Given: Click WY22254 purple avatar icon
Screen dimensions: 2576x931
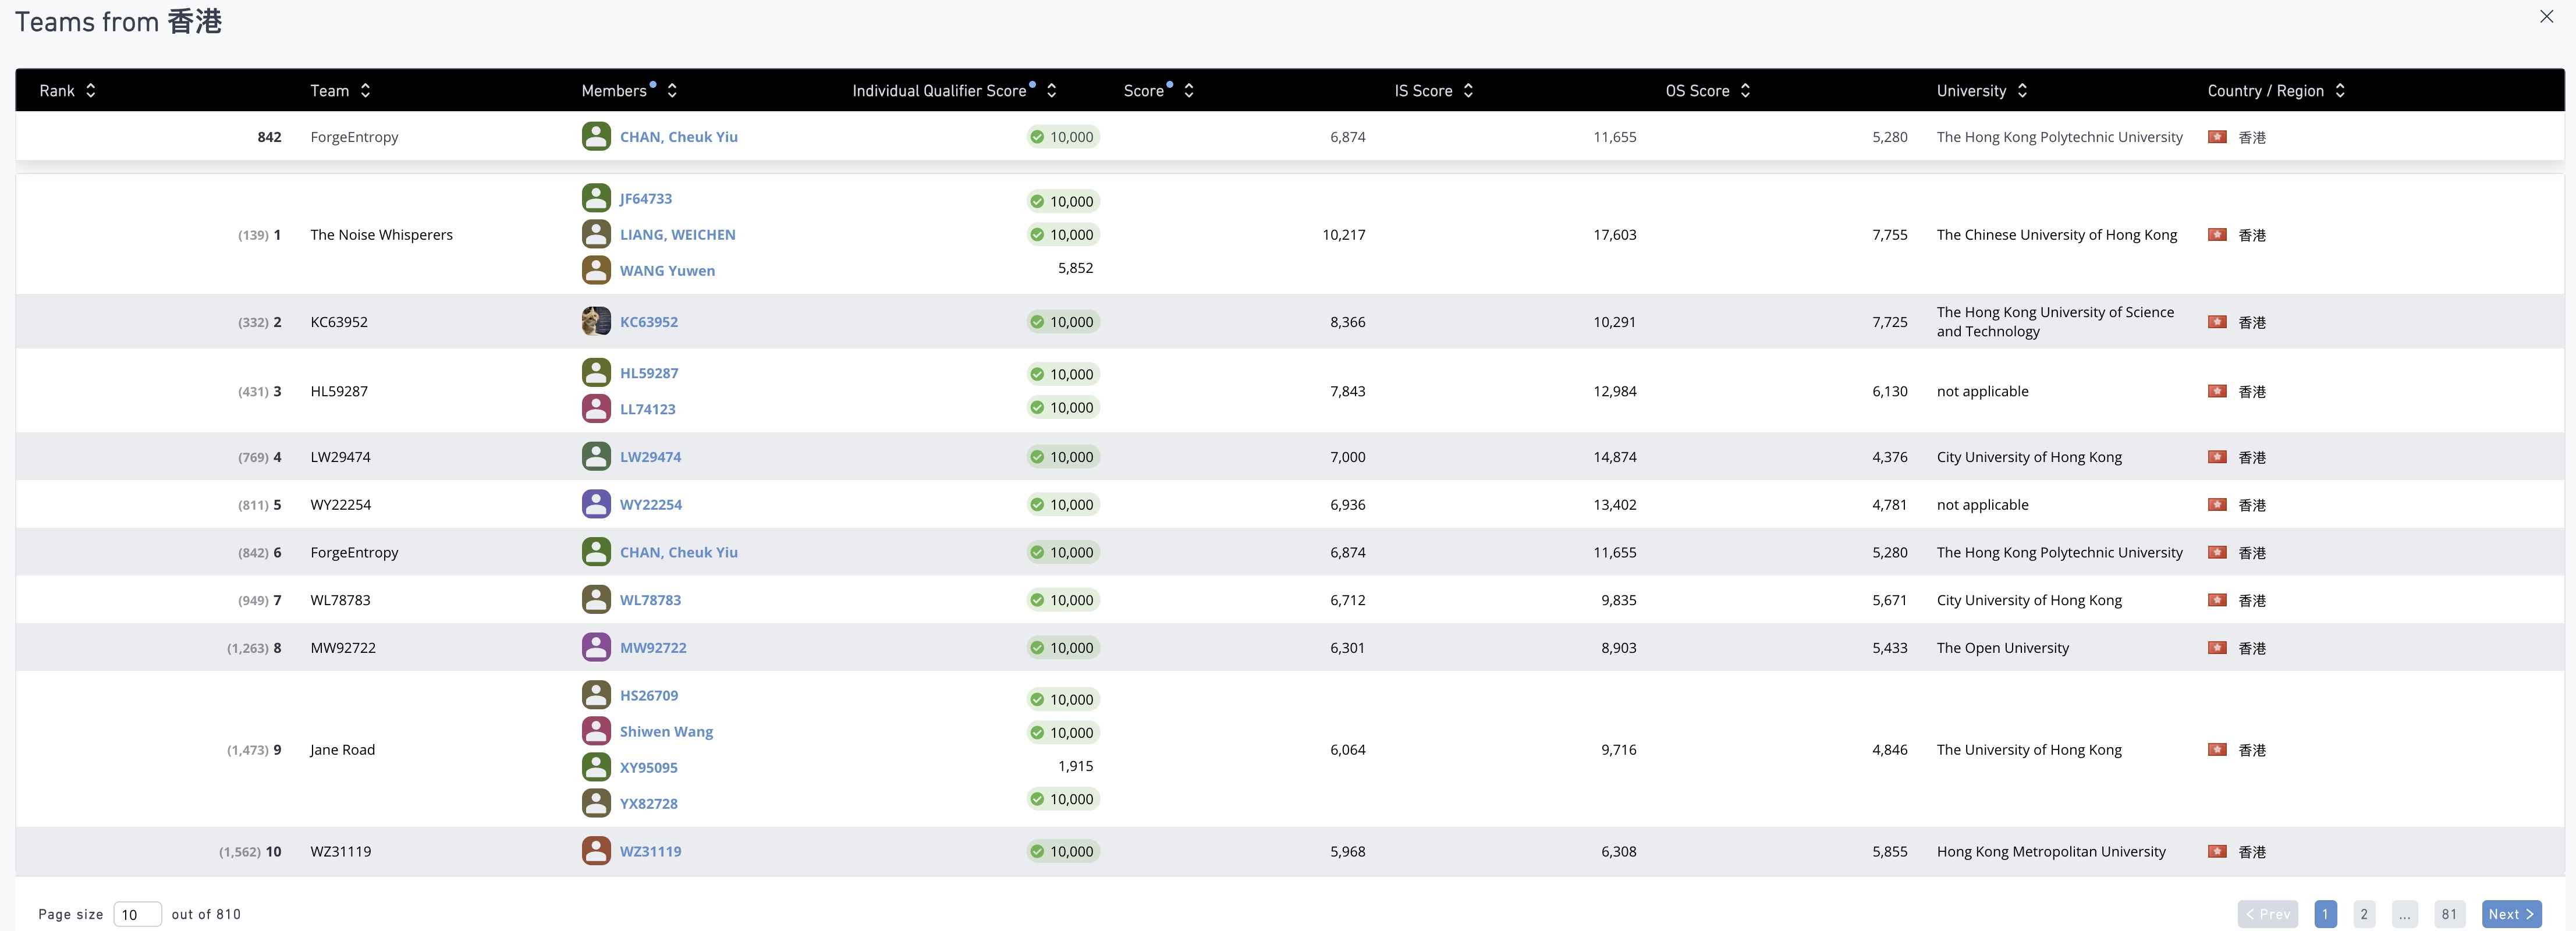Looking at the screenshot, I should coord(596,503).
